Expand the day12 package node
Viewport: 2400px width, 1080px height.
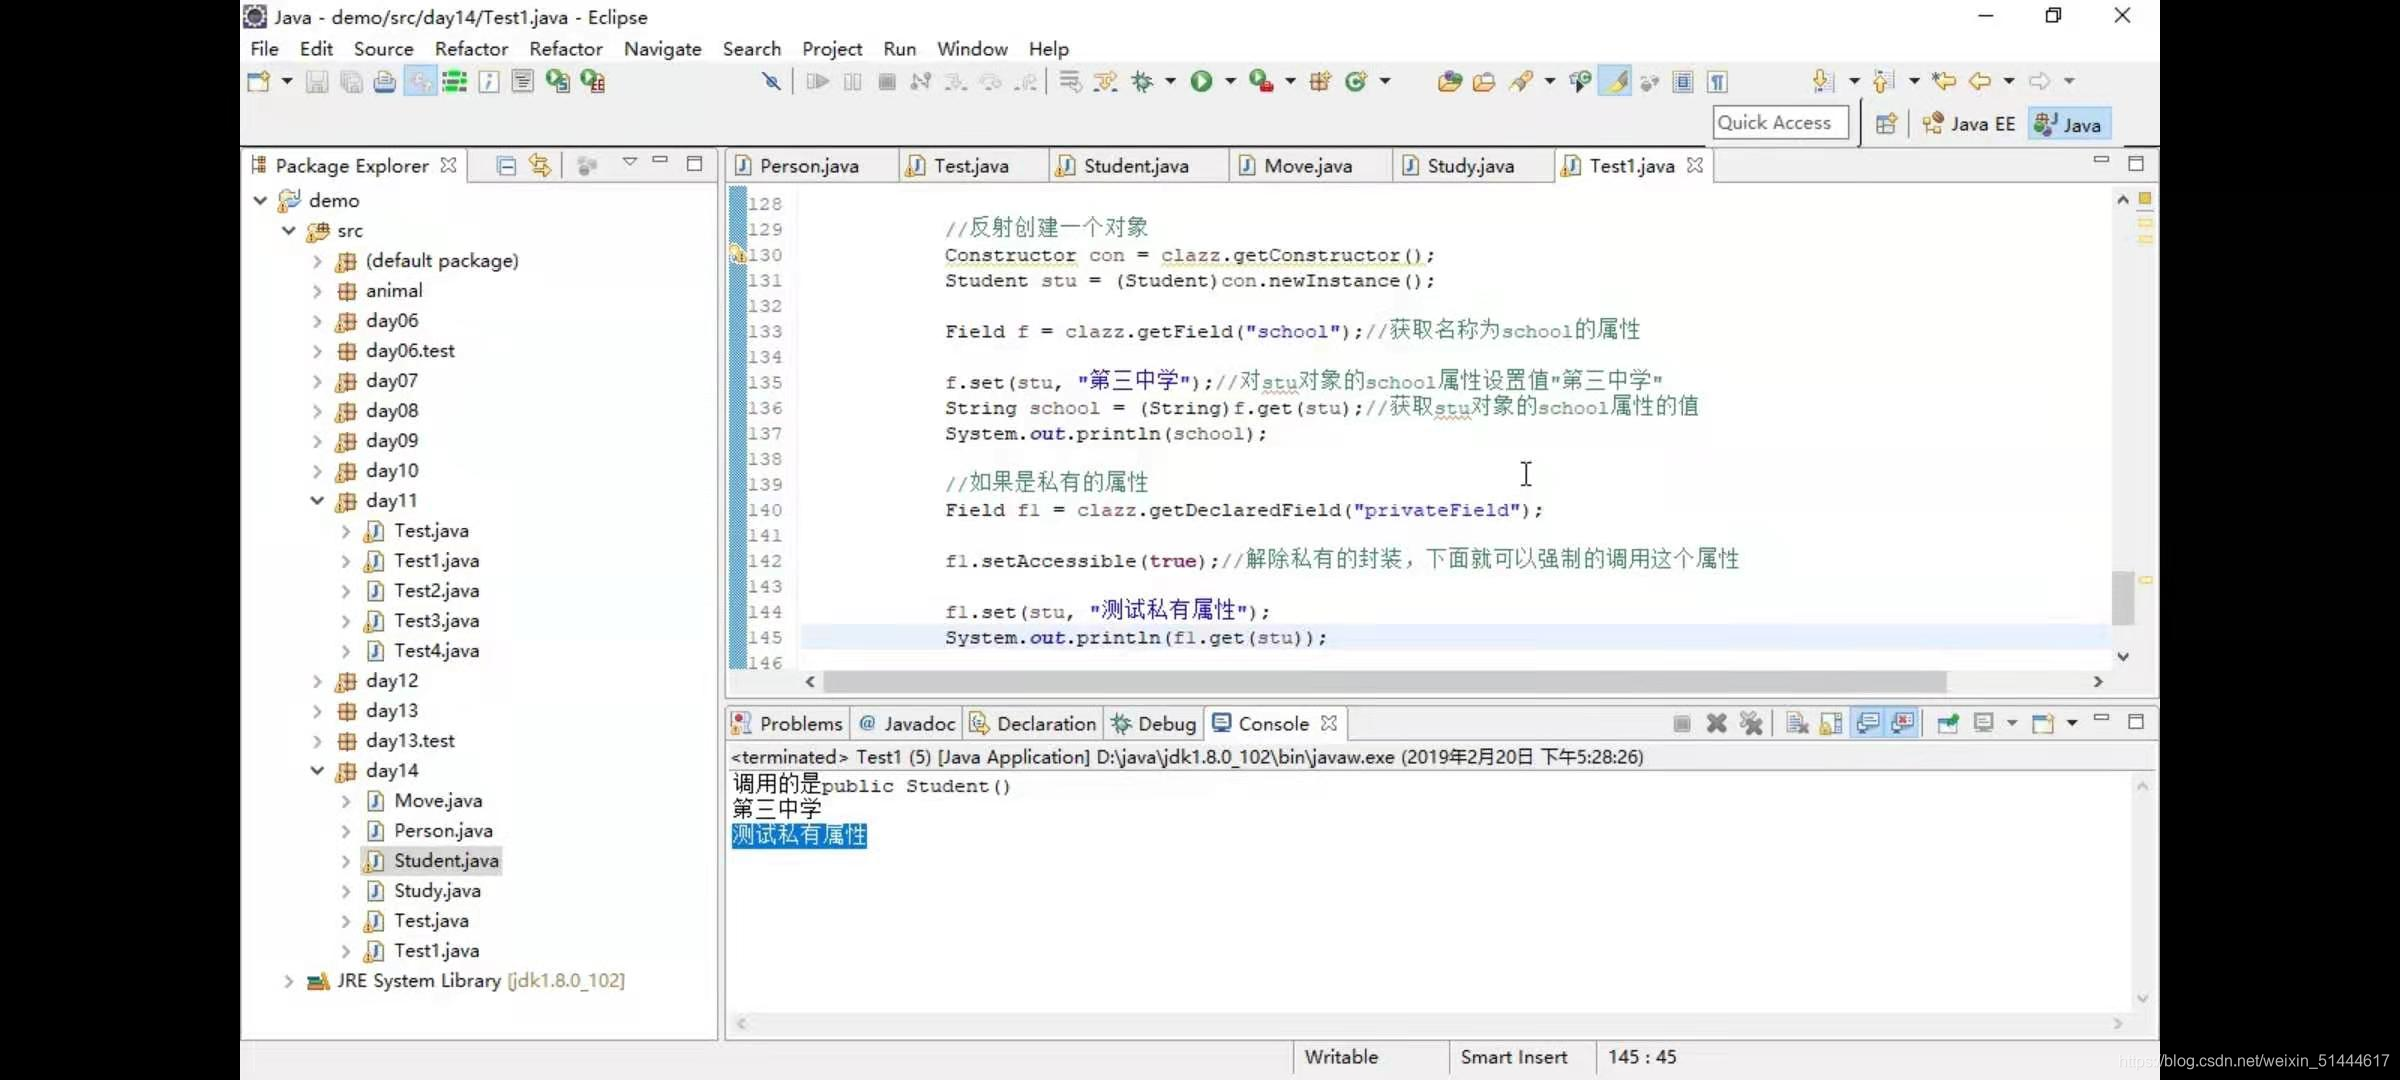(317, 681)
